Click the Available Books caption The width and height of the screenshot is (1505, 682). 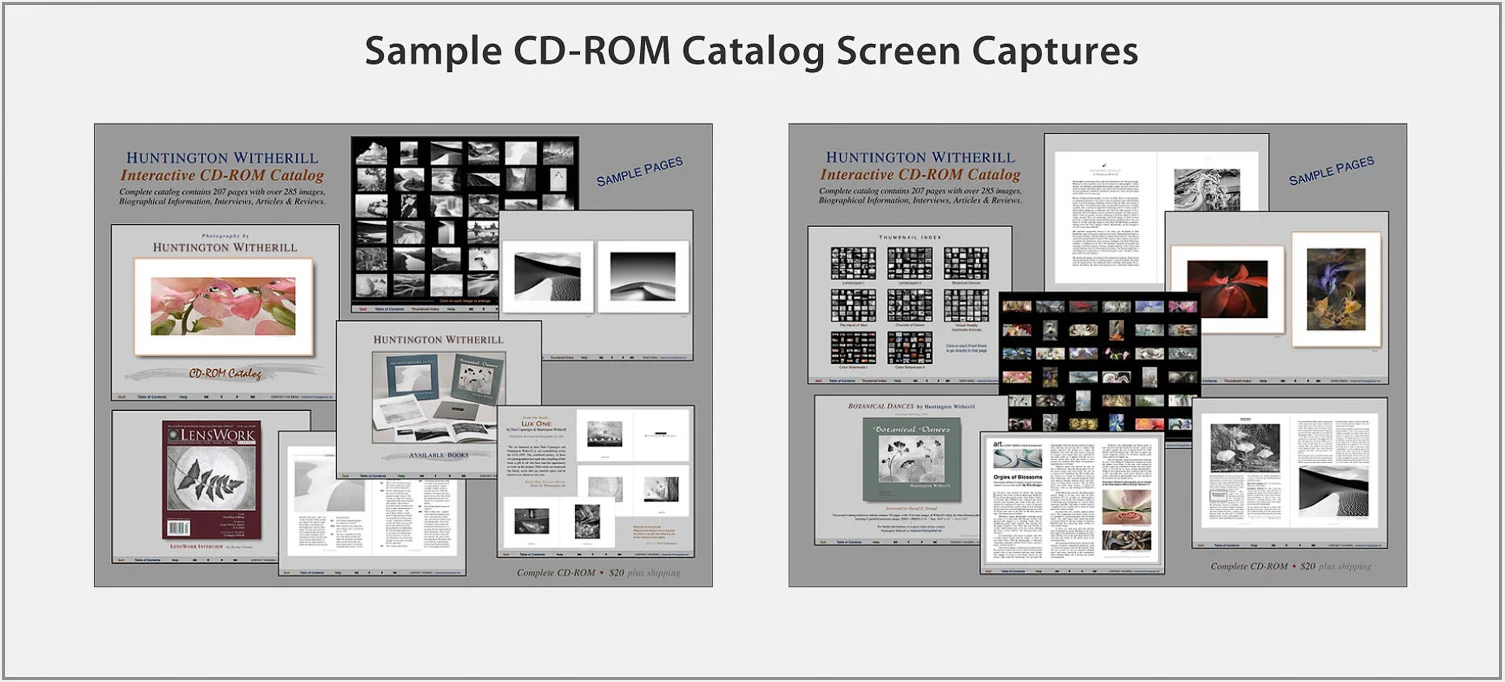(438, 456)
